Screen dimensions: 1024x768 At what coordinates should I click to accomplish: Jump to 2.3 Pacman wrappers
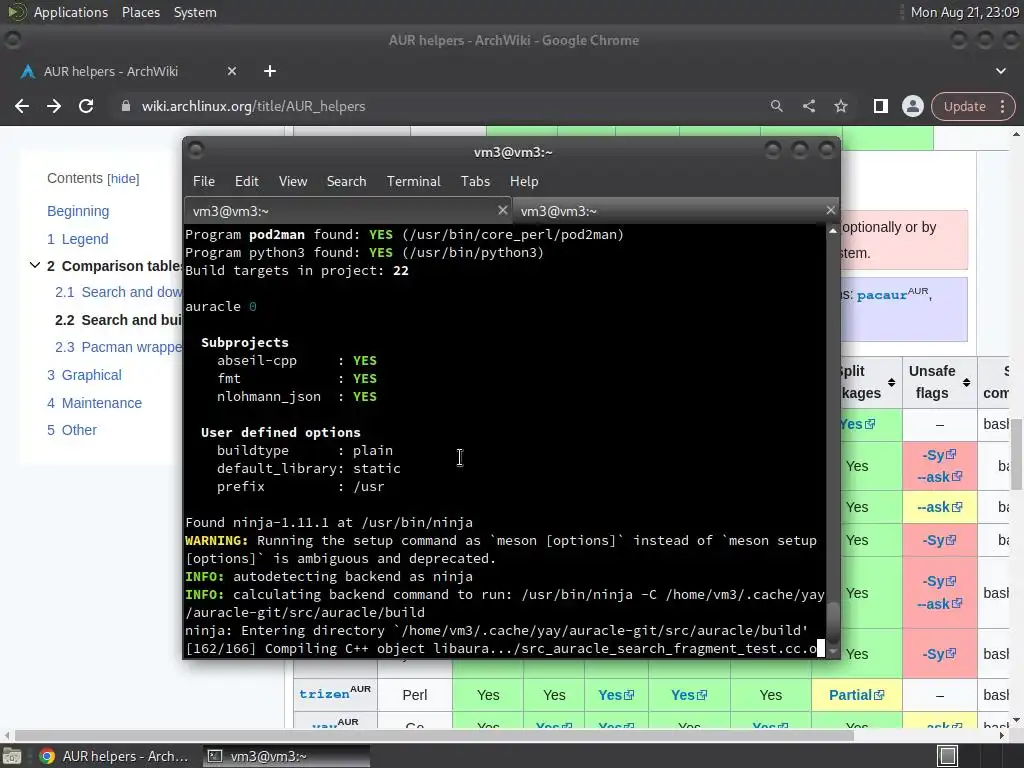click(118, 347)
